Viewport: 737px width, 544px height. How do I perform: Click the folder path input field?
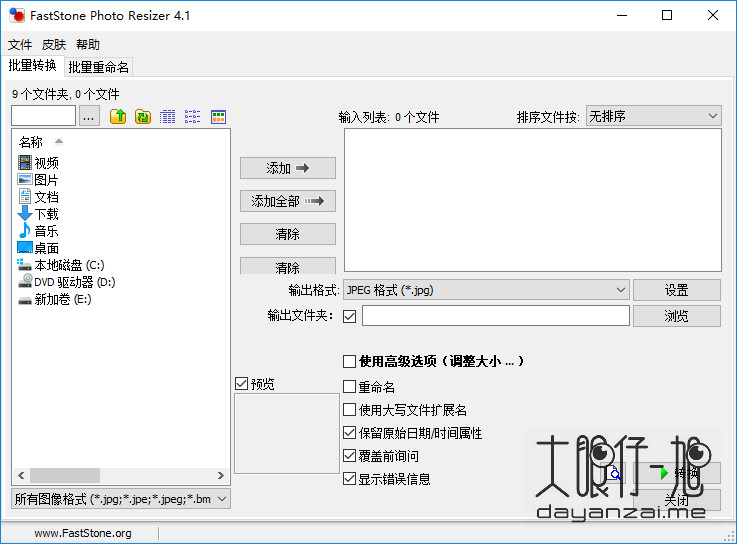pos(43,116)
